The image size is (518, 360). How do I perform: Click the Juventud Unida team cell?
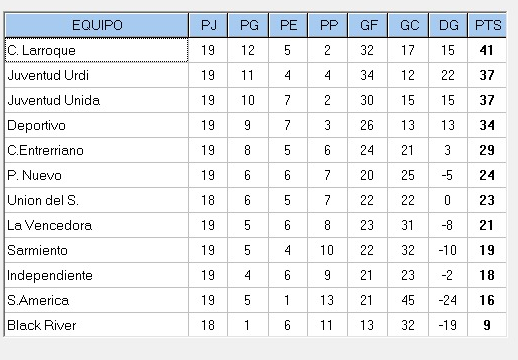[97, 100]
